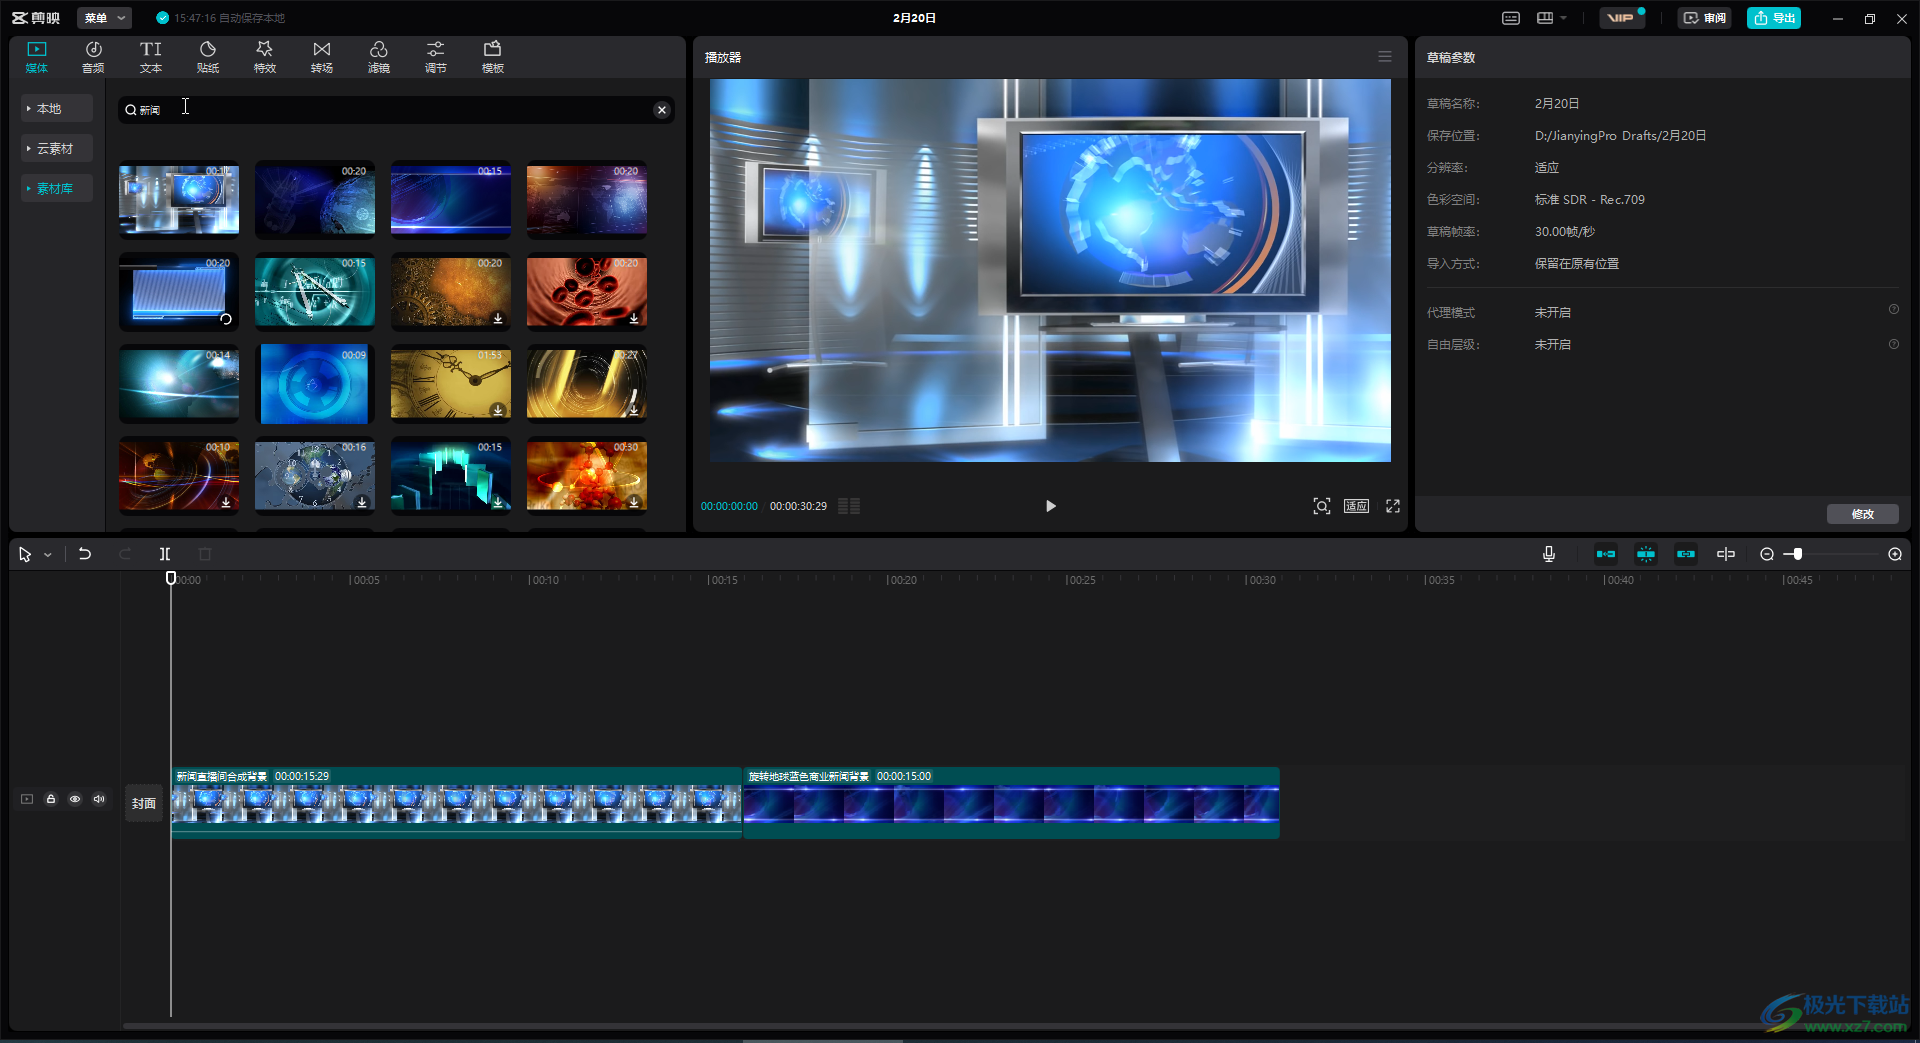1920x1043 pixels.
Task: Clear the search box with the X button
Action: pos(662,110)
